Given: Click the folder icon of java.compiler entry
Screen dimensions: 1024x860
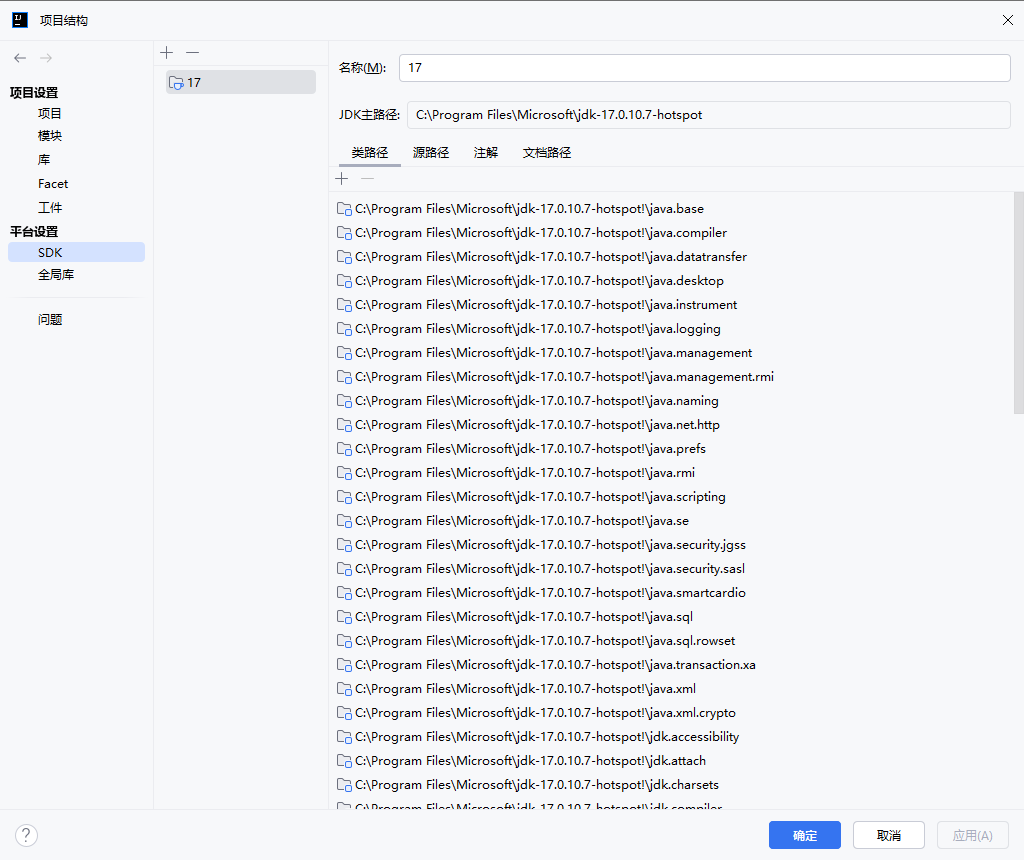Looking at the screenshot, I should 344,233.
